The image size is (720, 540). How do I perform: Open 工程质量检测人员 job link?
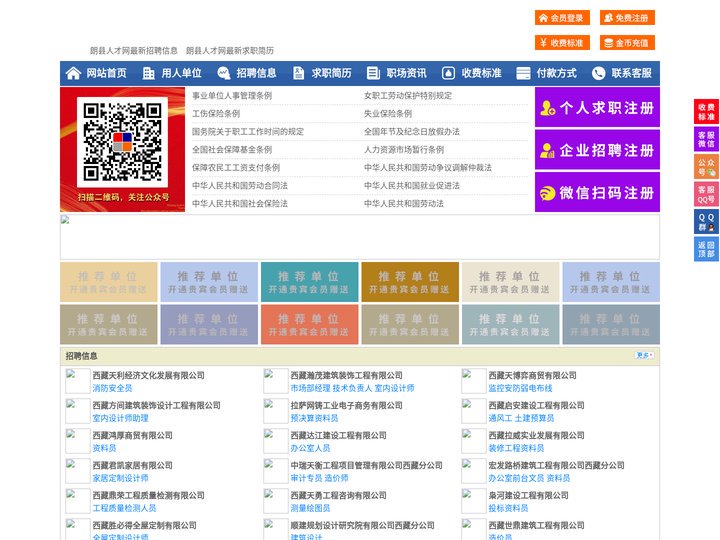tap(124, 508)
